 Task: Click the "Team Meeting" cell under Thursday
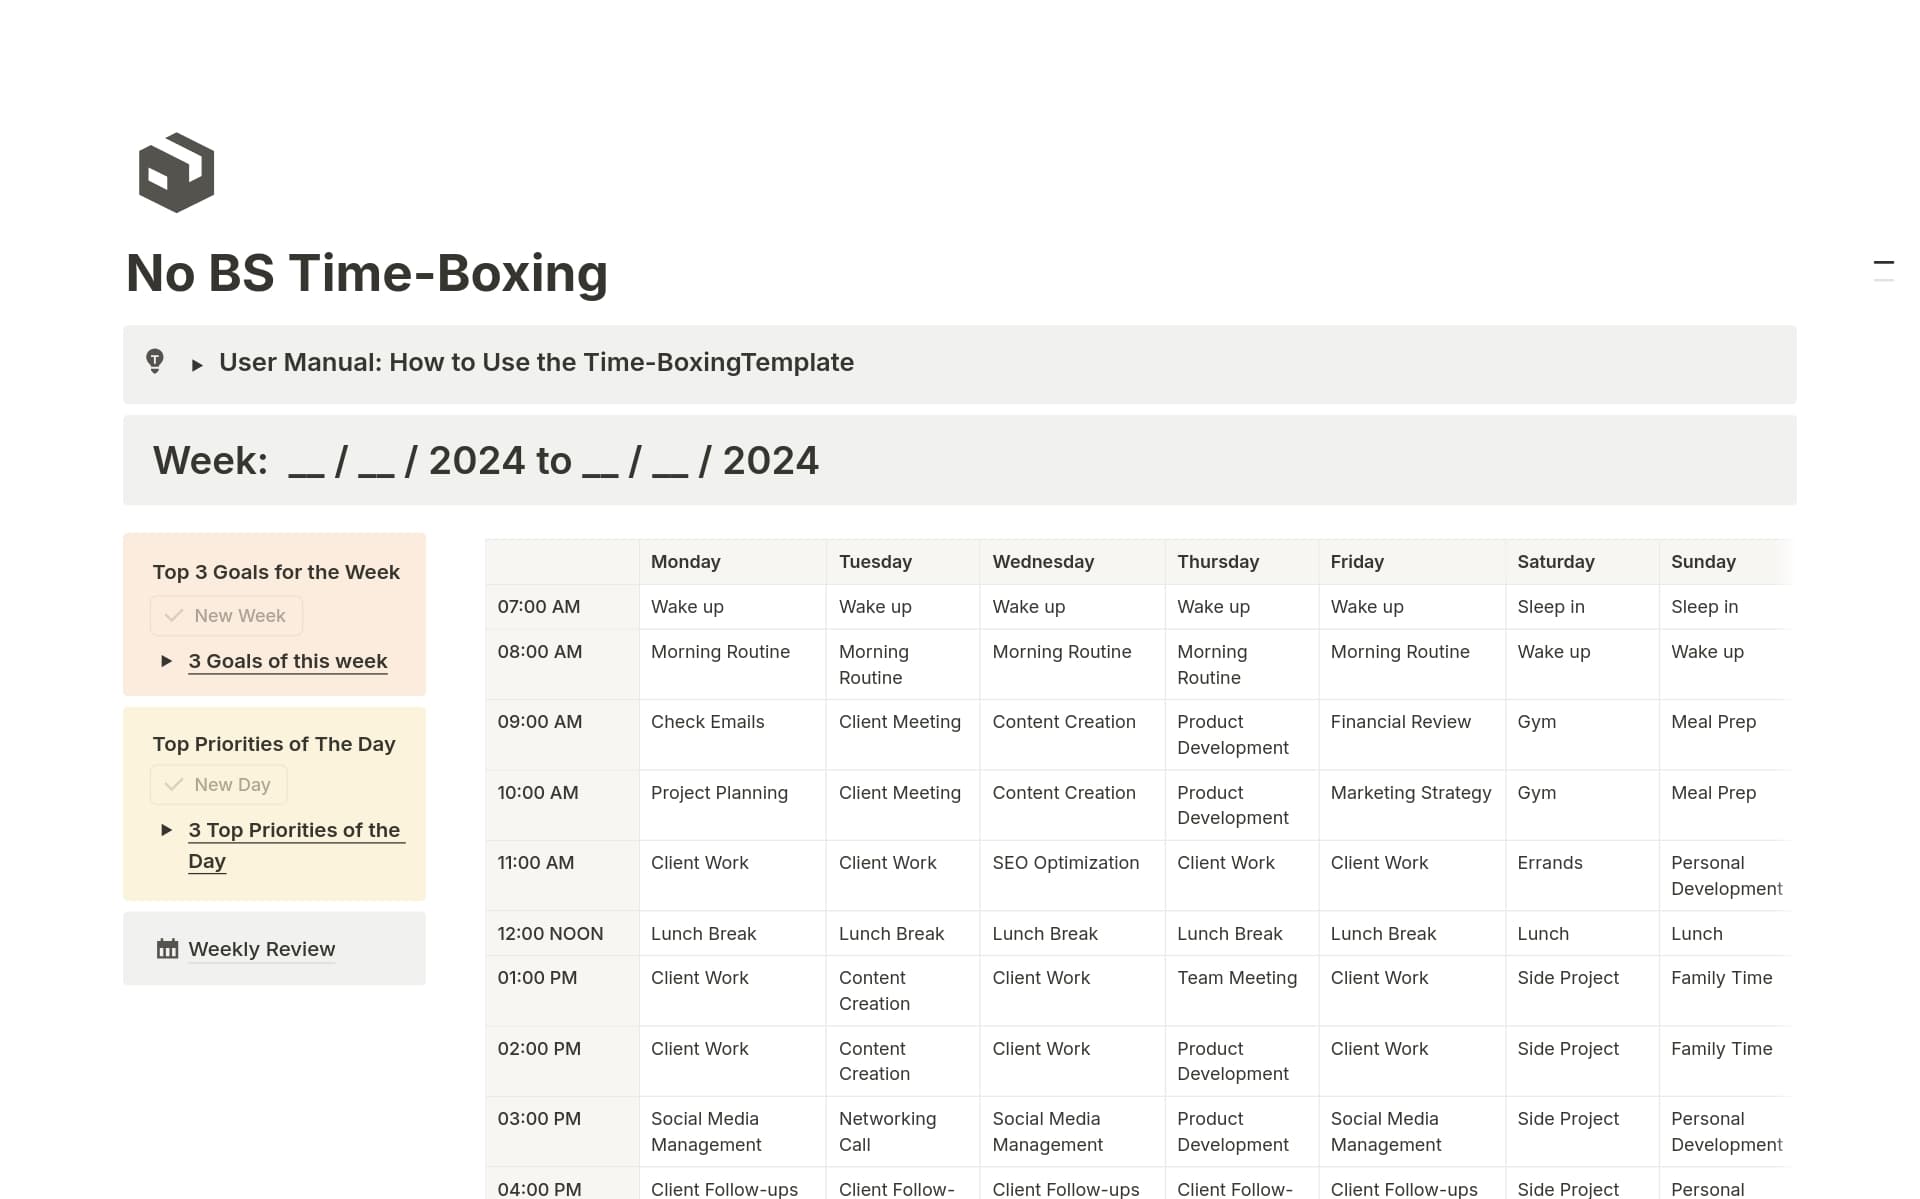[x=1237, y=977]
